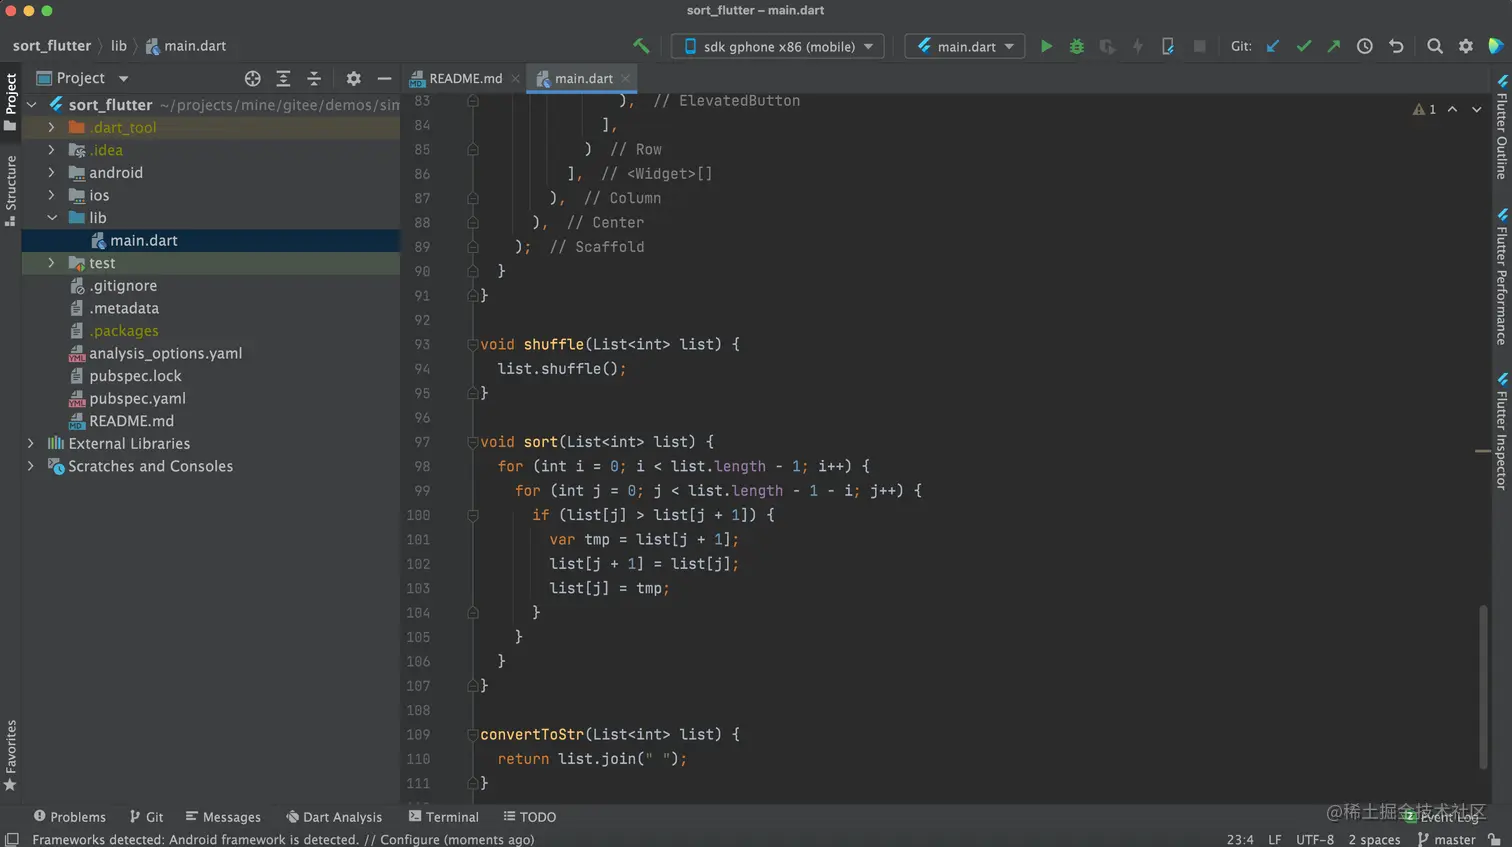Open the Dart Analysis tool window tab
The height and width of the screenshot is (847, 1512).
click(x=334, y=817)
